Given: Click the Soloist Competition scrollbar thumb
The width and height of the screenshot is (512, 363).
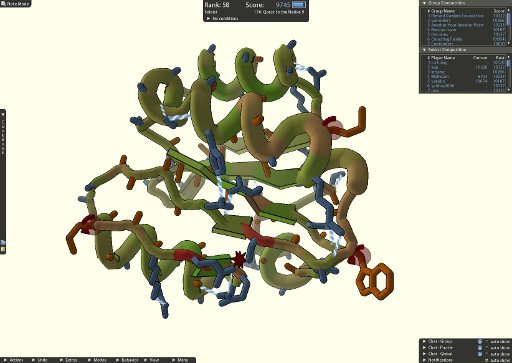Looking at the screenshot, I should [x=508, y=63].
